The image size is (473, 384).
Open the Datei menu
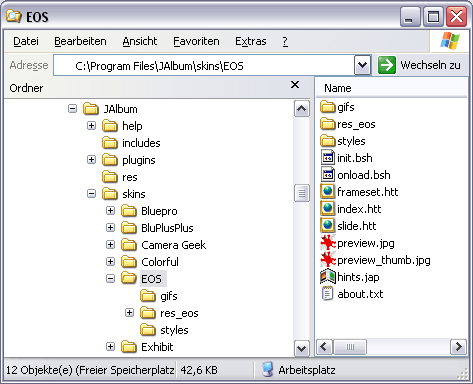(x=26, y=41)
